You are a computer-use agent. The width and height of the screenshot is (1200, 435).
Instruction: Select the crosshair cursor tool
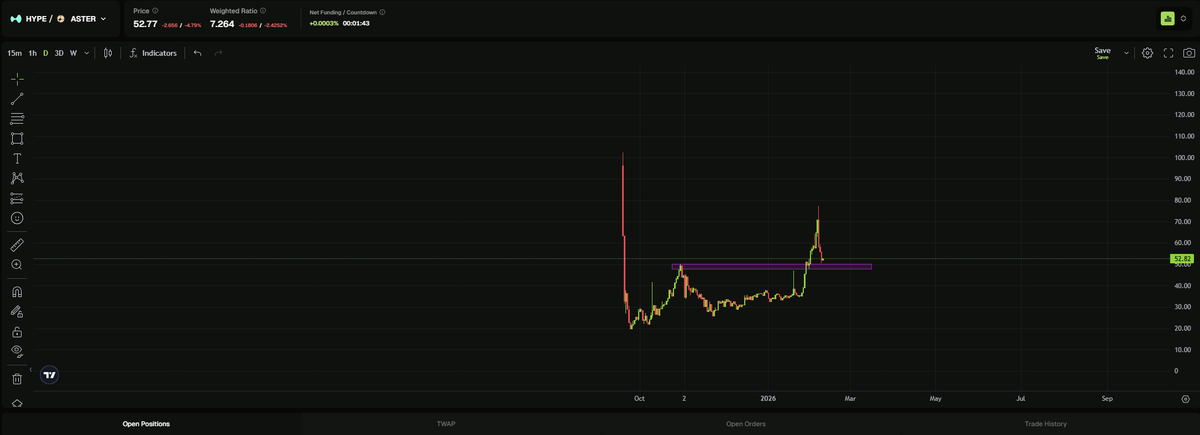tap(17, 78)
